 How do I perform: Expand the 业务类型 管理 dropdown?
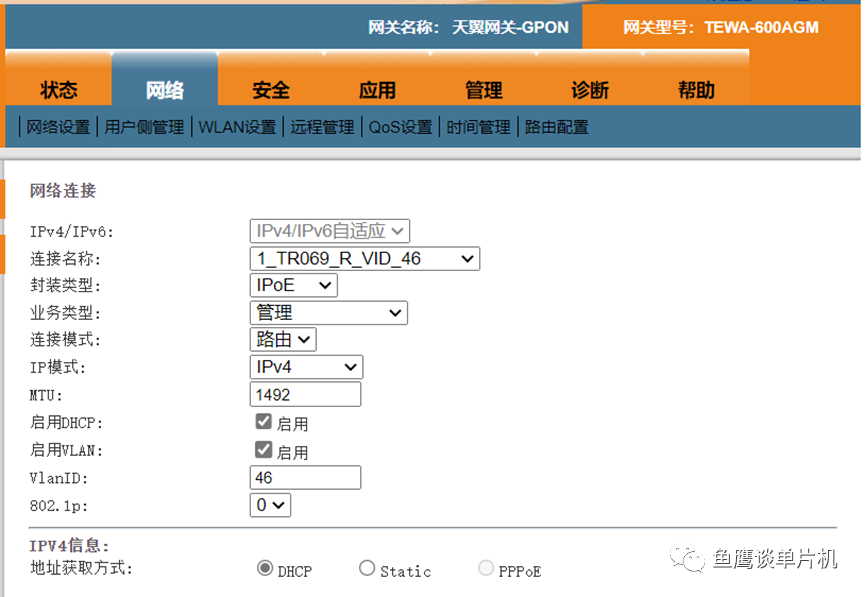pyautogui.click(x=329, y=313)
